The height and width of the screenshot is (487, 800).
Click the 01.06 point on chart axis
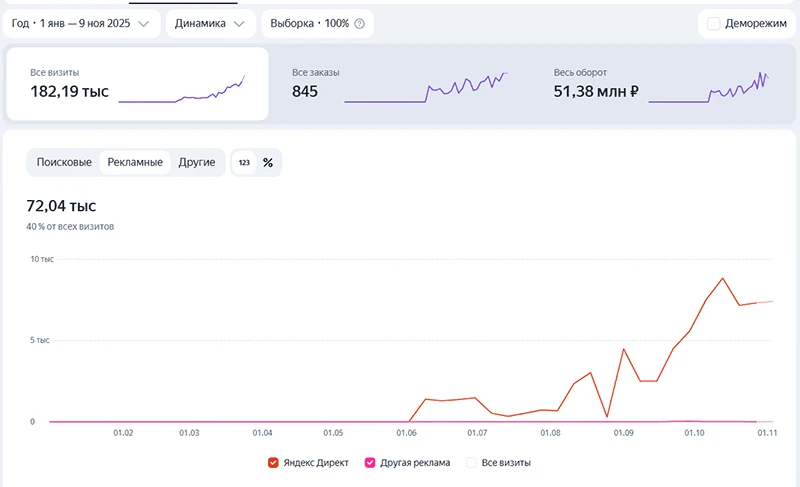407,432
